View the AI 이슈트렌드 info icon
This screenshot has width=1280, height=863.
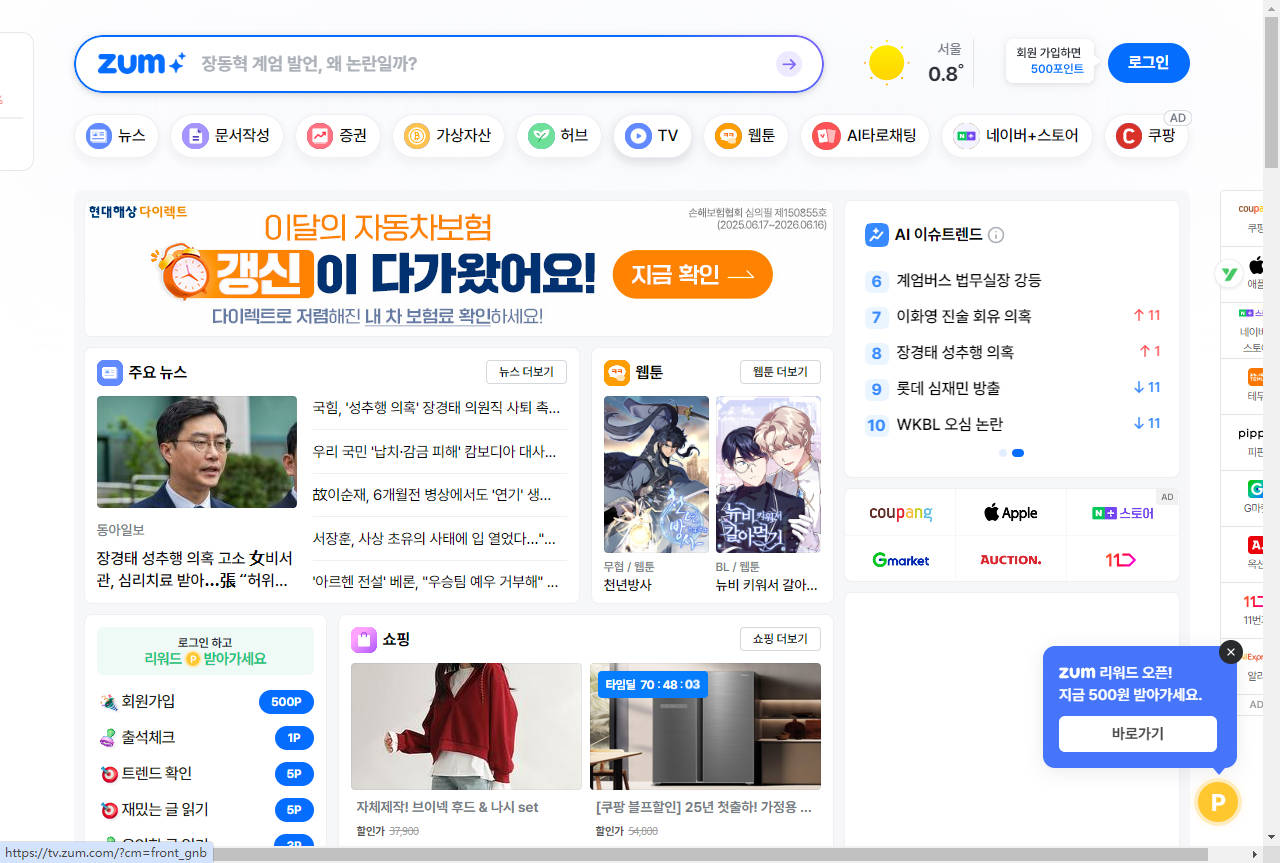(995, 235)
